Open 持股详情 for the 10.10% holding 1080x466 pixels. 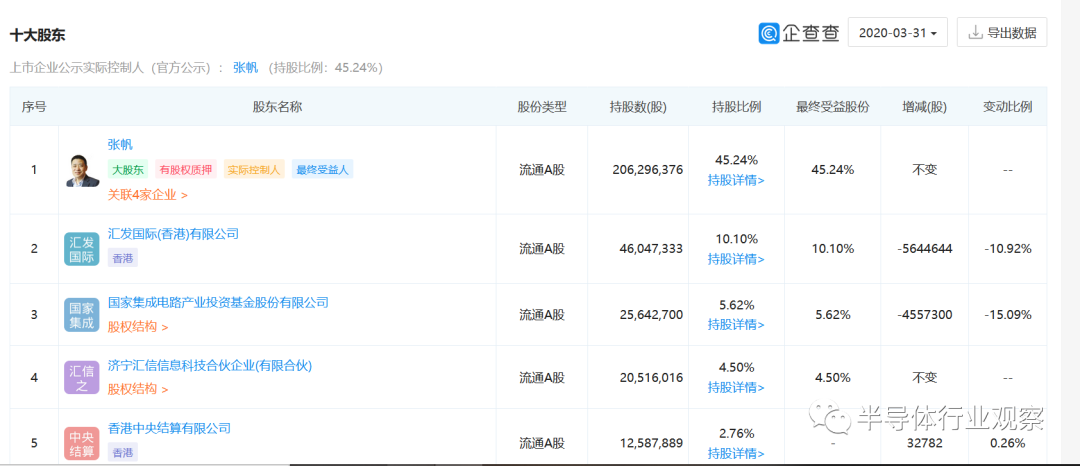tap(736, 260)
